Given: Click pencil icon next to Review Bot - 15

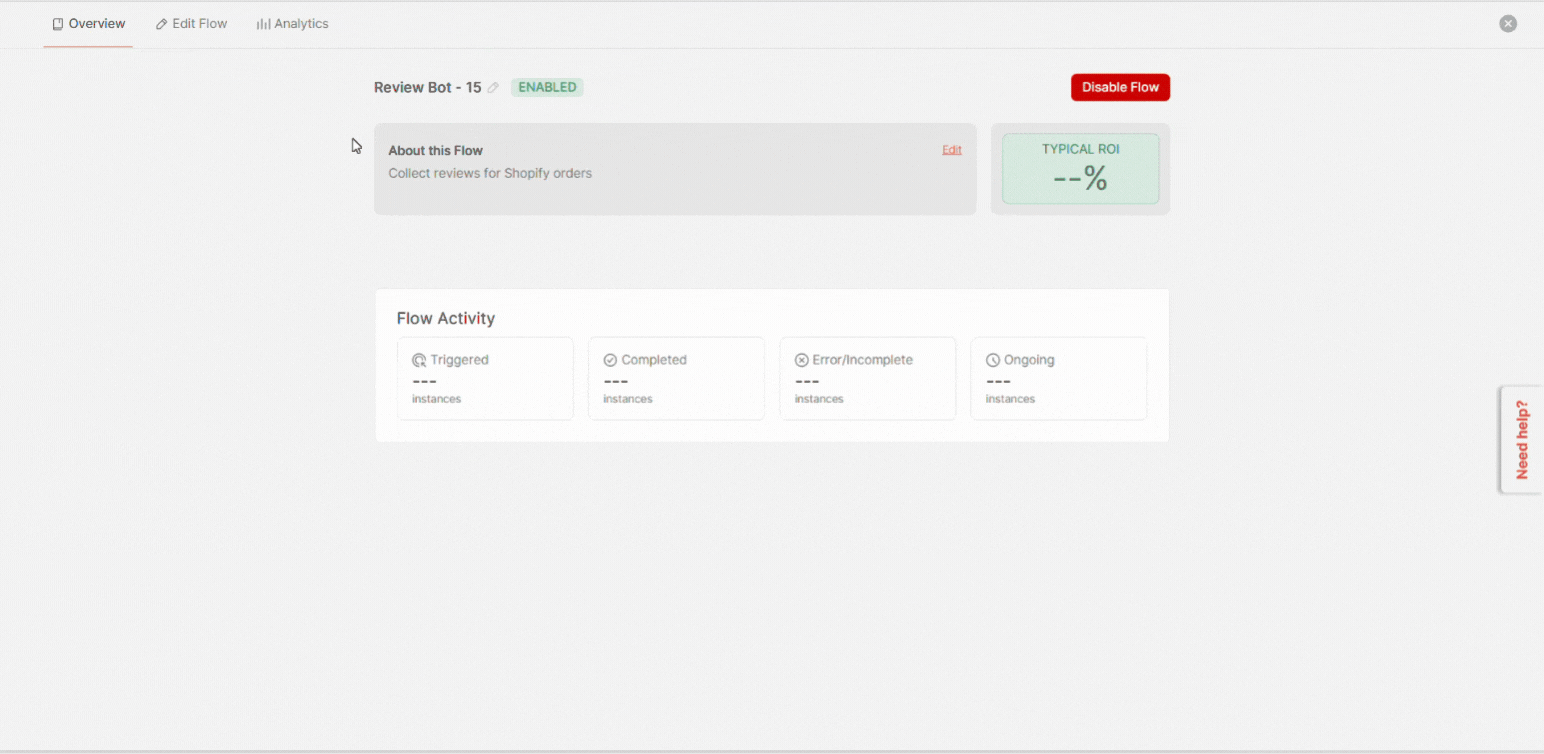Looking at the screenshot, I should pyautogui.click(x=493, y=88).
